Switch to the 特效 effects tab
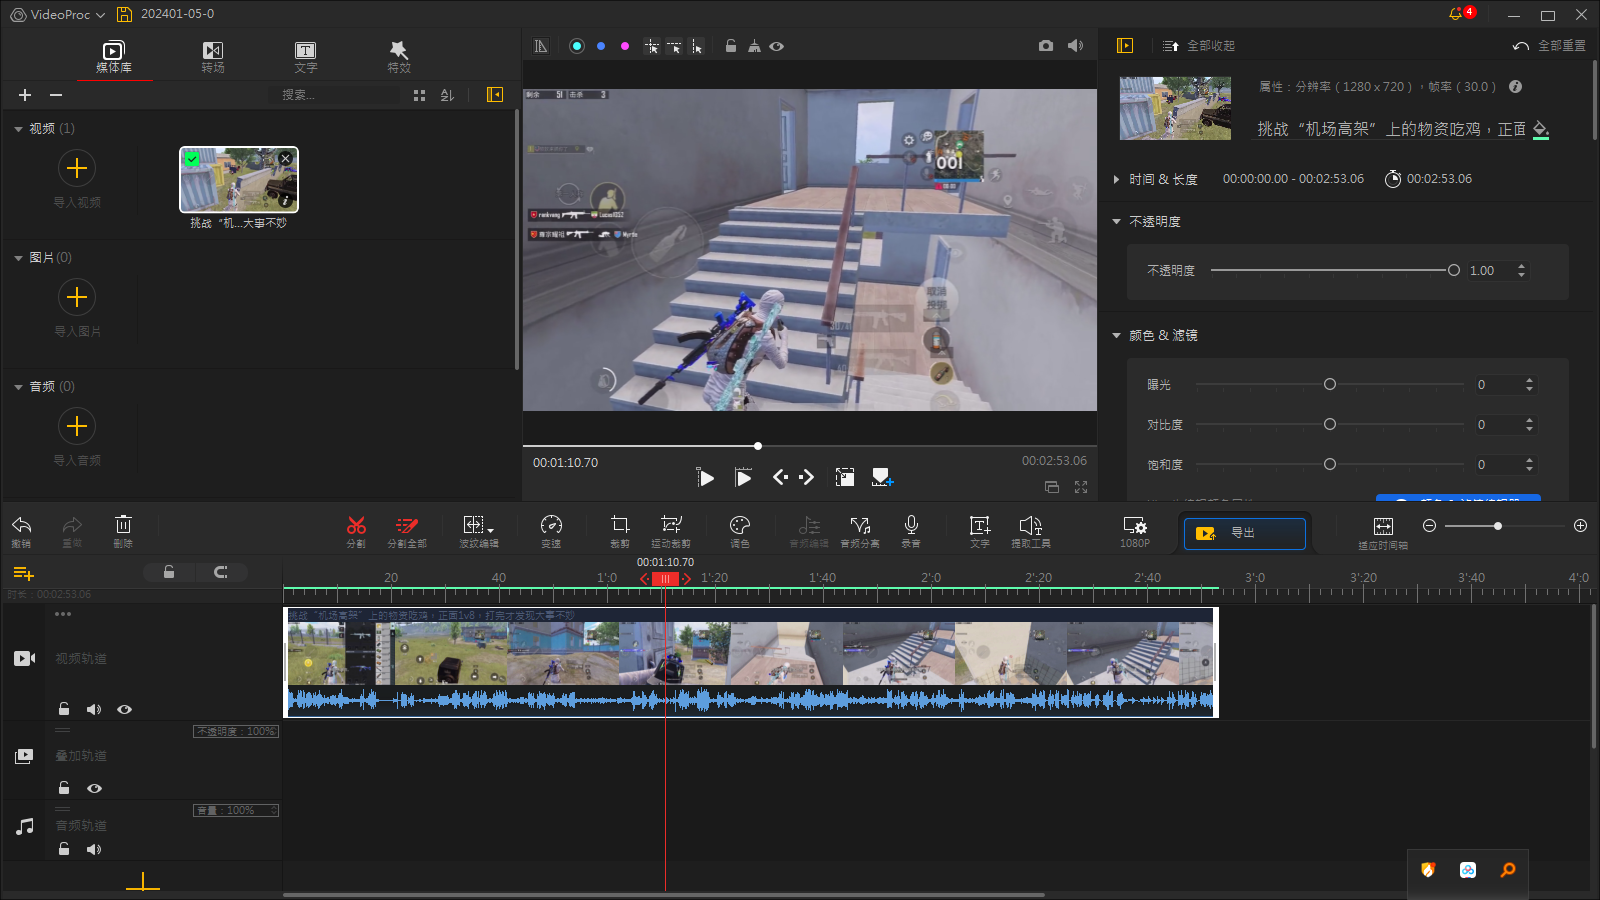The image size is (1600, 900). 399,57
